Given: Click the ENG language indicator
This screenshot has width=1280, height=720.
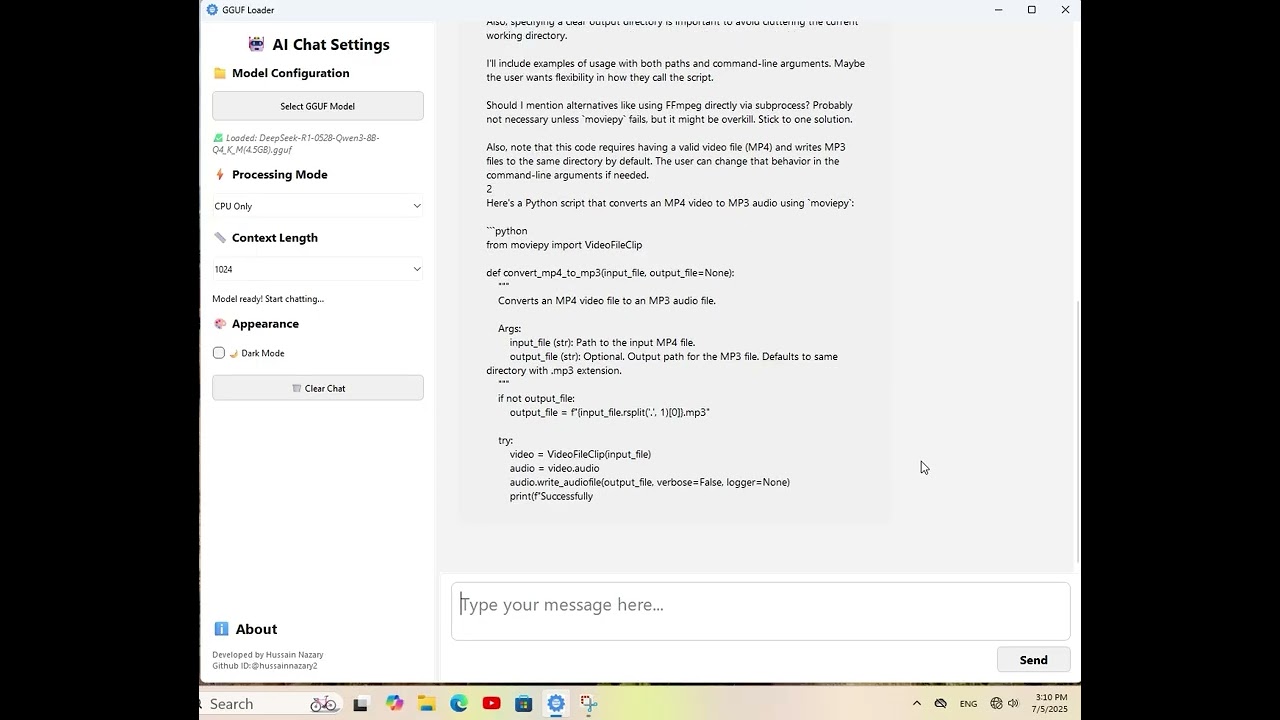Looking at the screenshot, I should (x=968, y=704).
